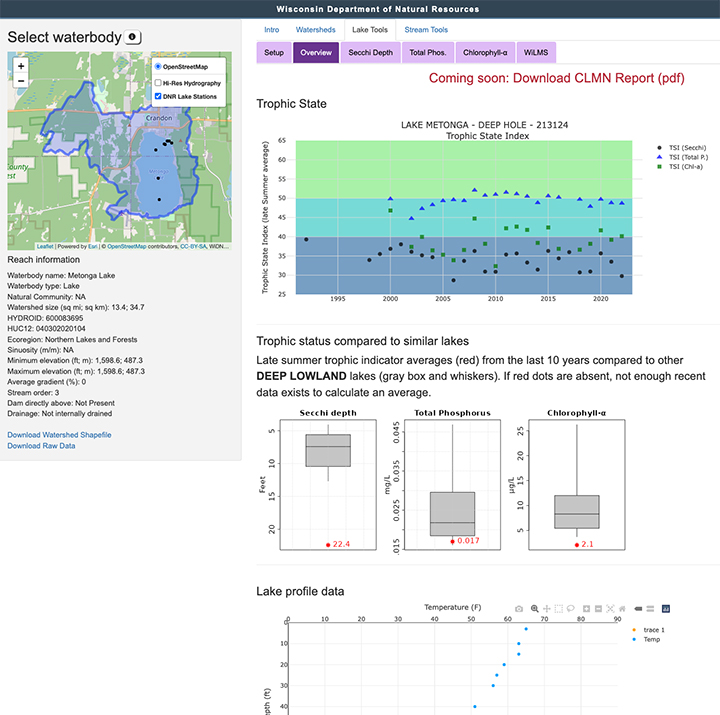Toggle Temp series in profile legend
Screen dimensions: 720x715
646,639
